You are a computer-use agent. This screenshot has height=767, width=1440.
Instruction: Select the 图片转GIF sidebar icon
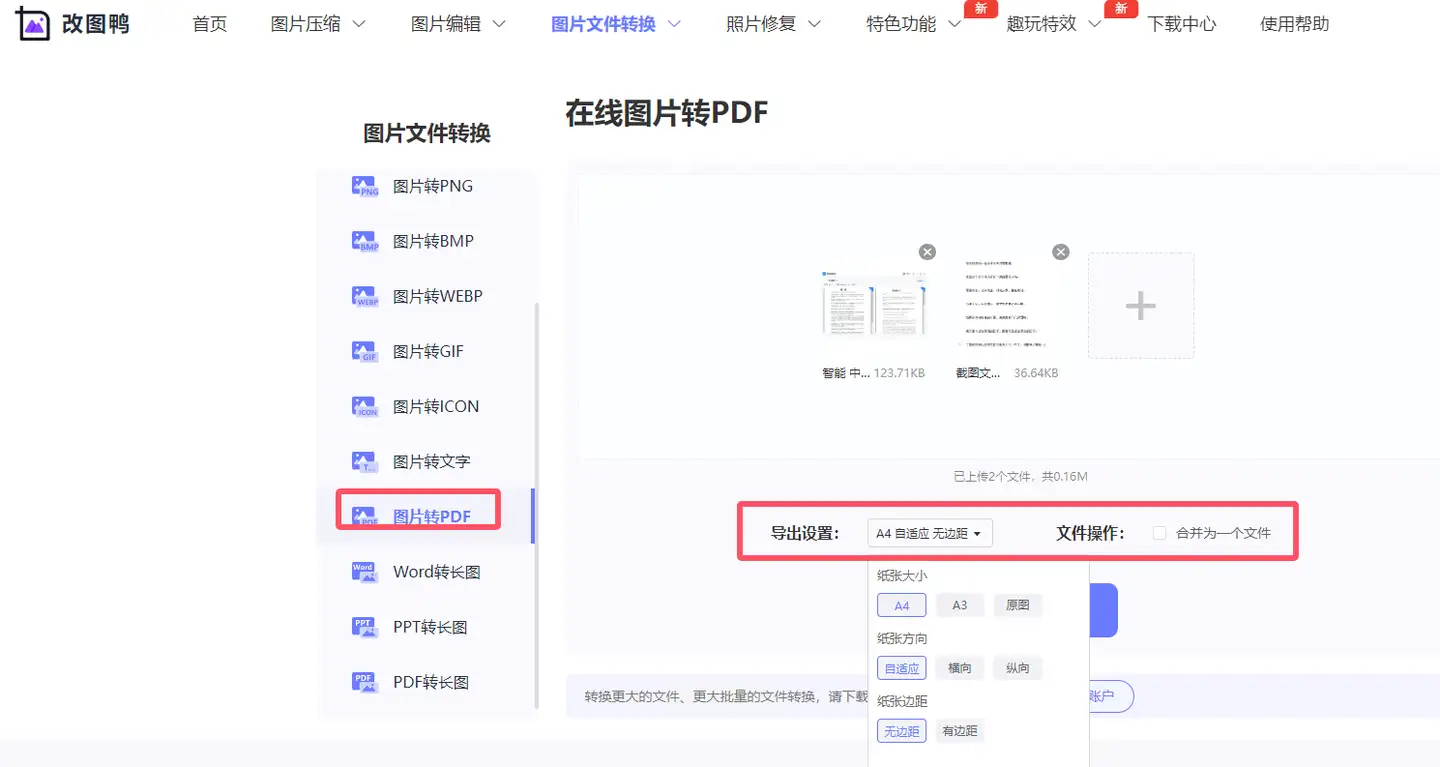point(365,351)
